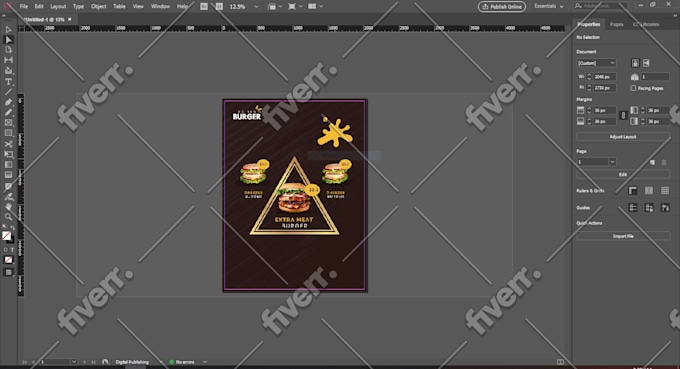Image resolution: width=680 pixels, height=369 pixels.
Task: Toggle the margin link chain icon
Action: 623,115
